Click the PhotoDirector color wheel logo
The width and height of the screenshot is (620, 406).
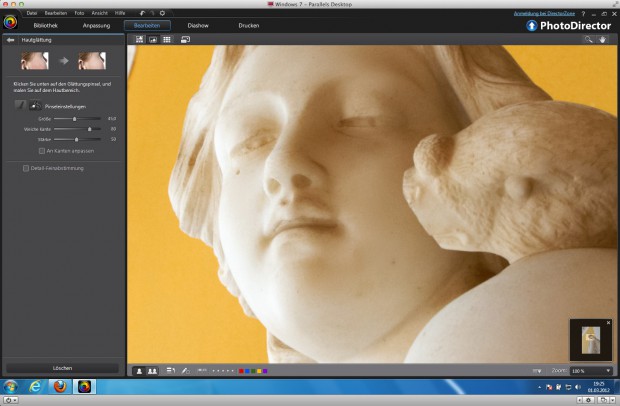[10, 22]
